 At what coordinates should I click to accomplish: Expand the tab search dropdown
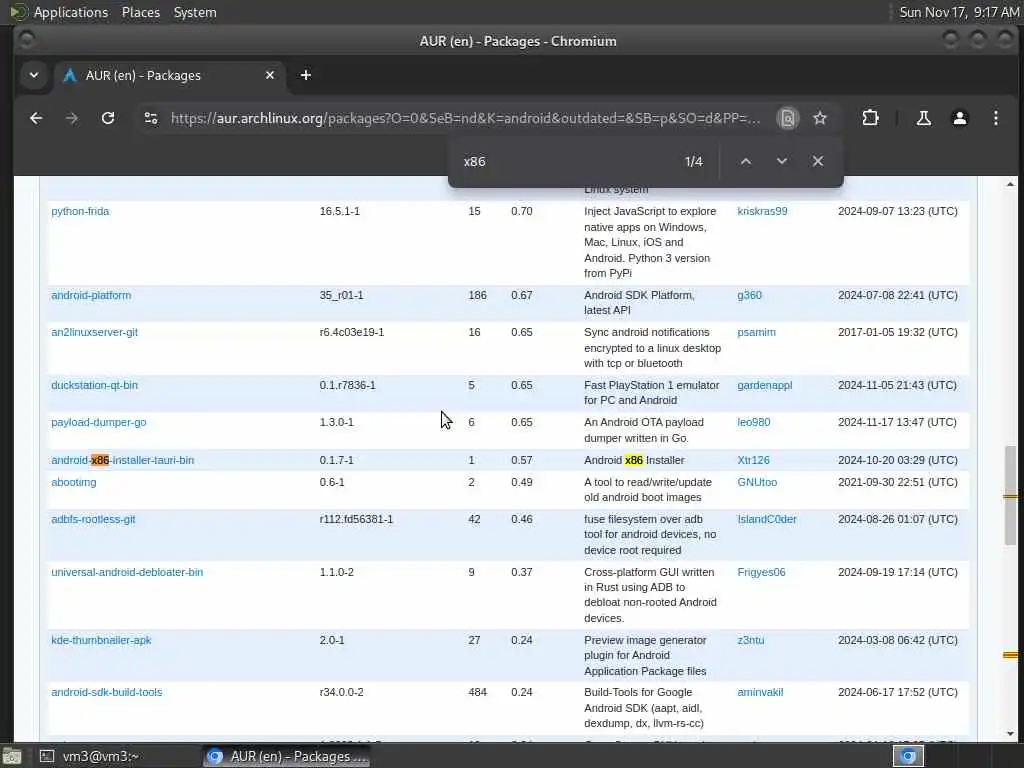(34, 76)
